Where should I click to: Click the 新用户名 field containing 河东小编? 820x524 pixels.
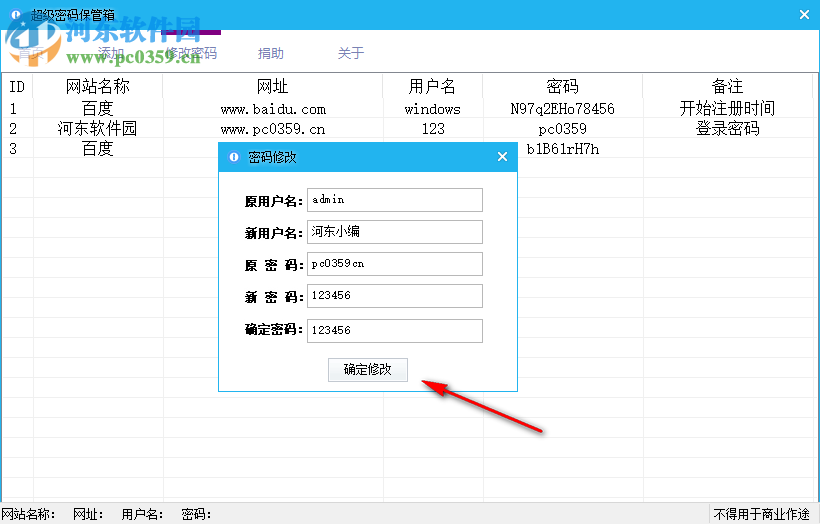(x=395, y=232)
